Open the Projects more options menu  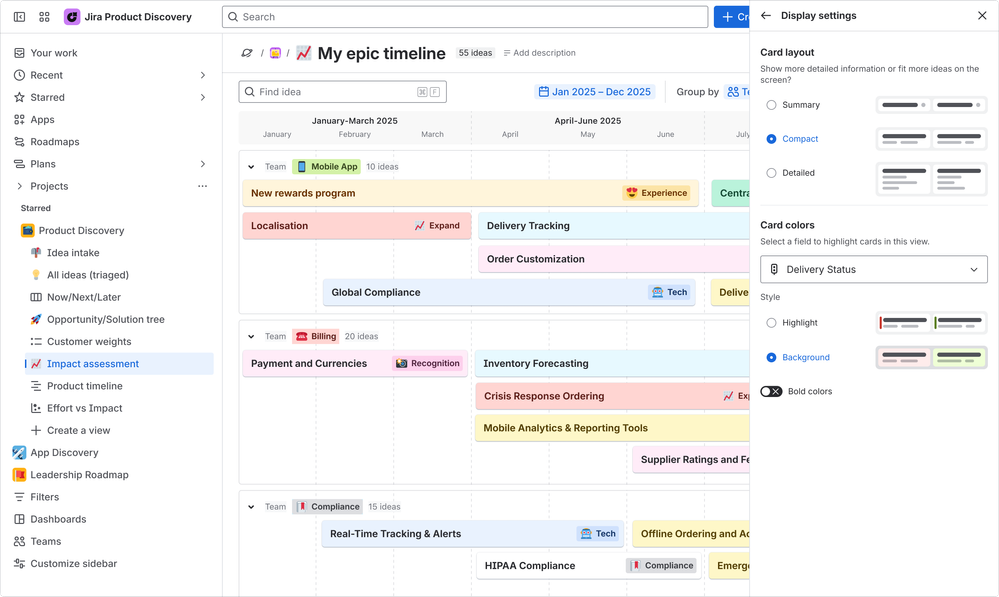[203, 186]
